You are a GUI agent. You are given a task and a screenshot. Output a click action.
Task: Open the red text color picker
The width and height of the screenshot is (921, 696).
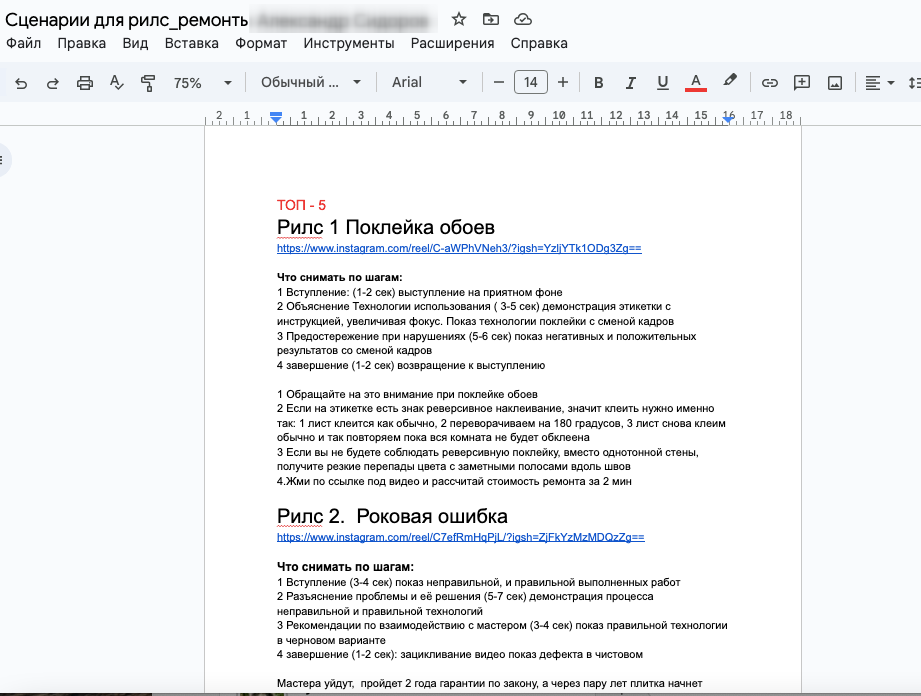click(695, 82)
